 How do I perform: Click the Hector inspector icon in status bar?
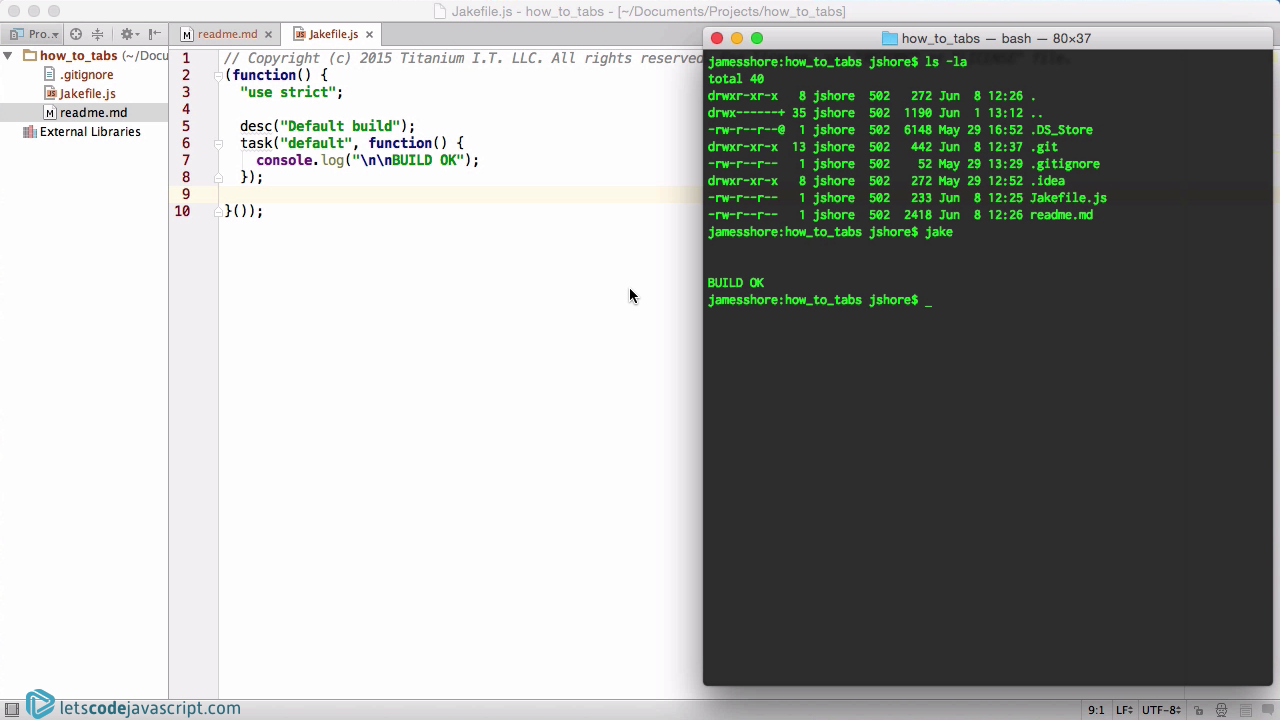(1222, 710)
